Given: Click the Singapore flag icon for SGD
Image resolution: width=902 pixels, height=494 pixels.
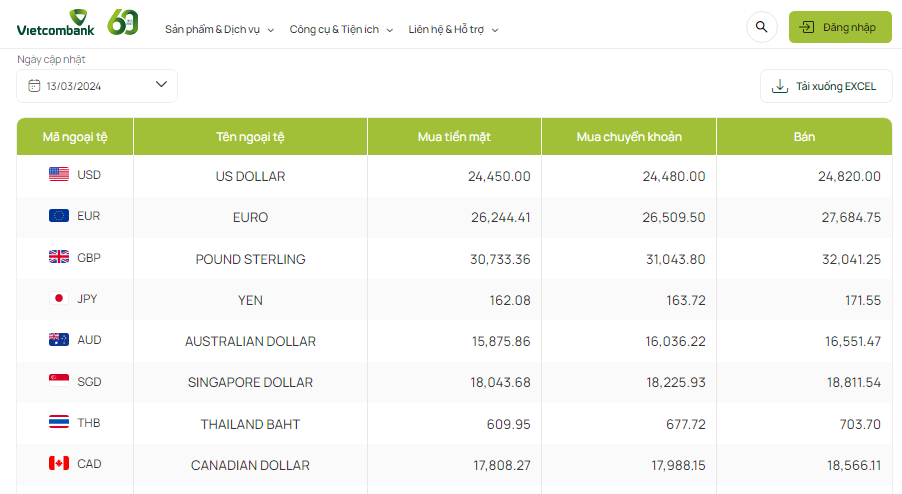Looking at the screenshot, I should [59, 381].
